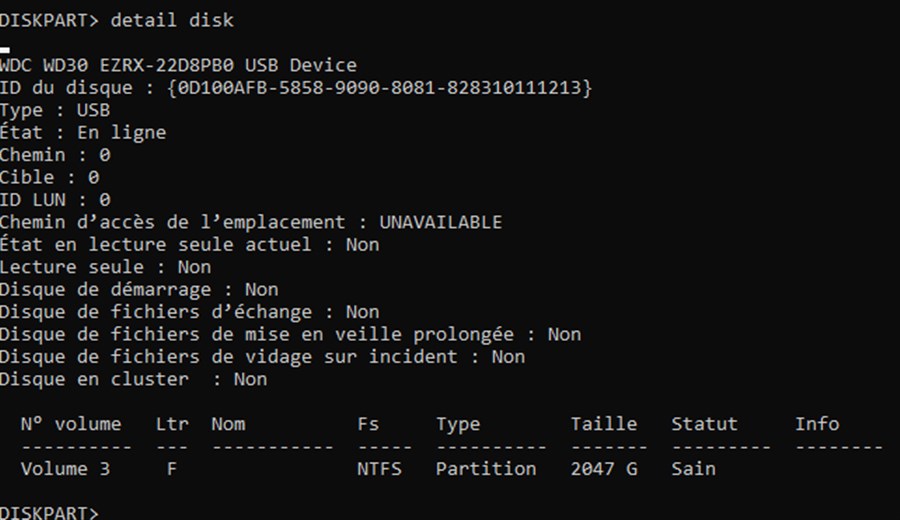
Task: Click the 'Disque de démarrage' line
Action: tap(139, 289)
